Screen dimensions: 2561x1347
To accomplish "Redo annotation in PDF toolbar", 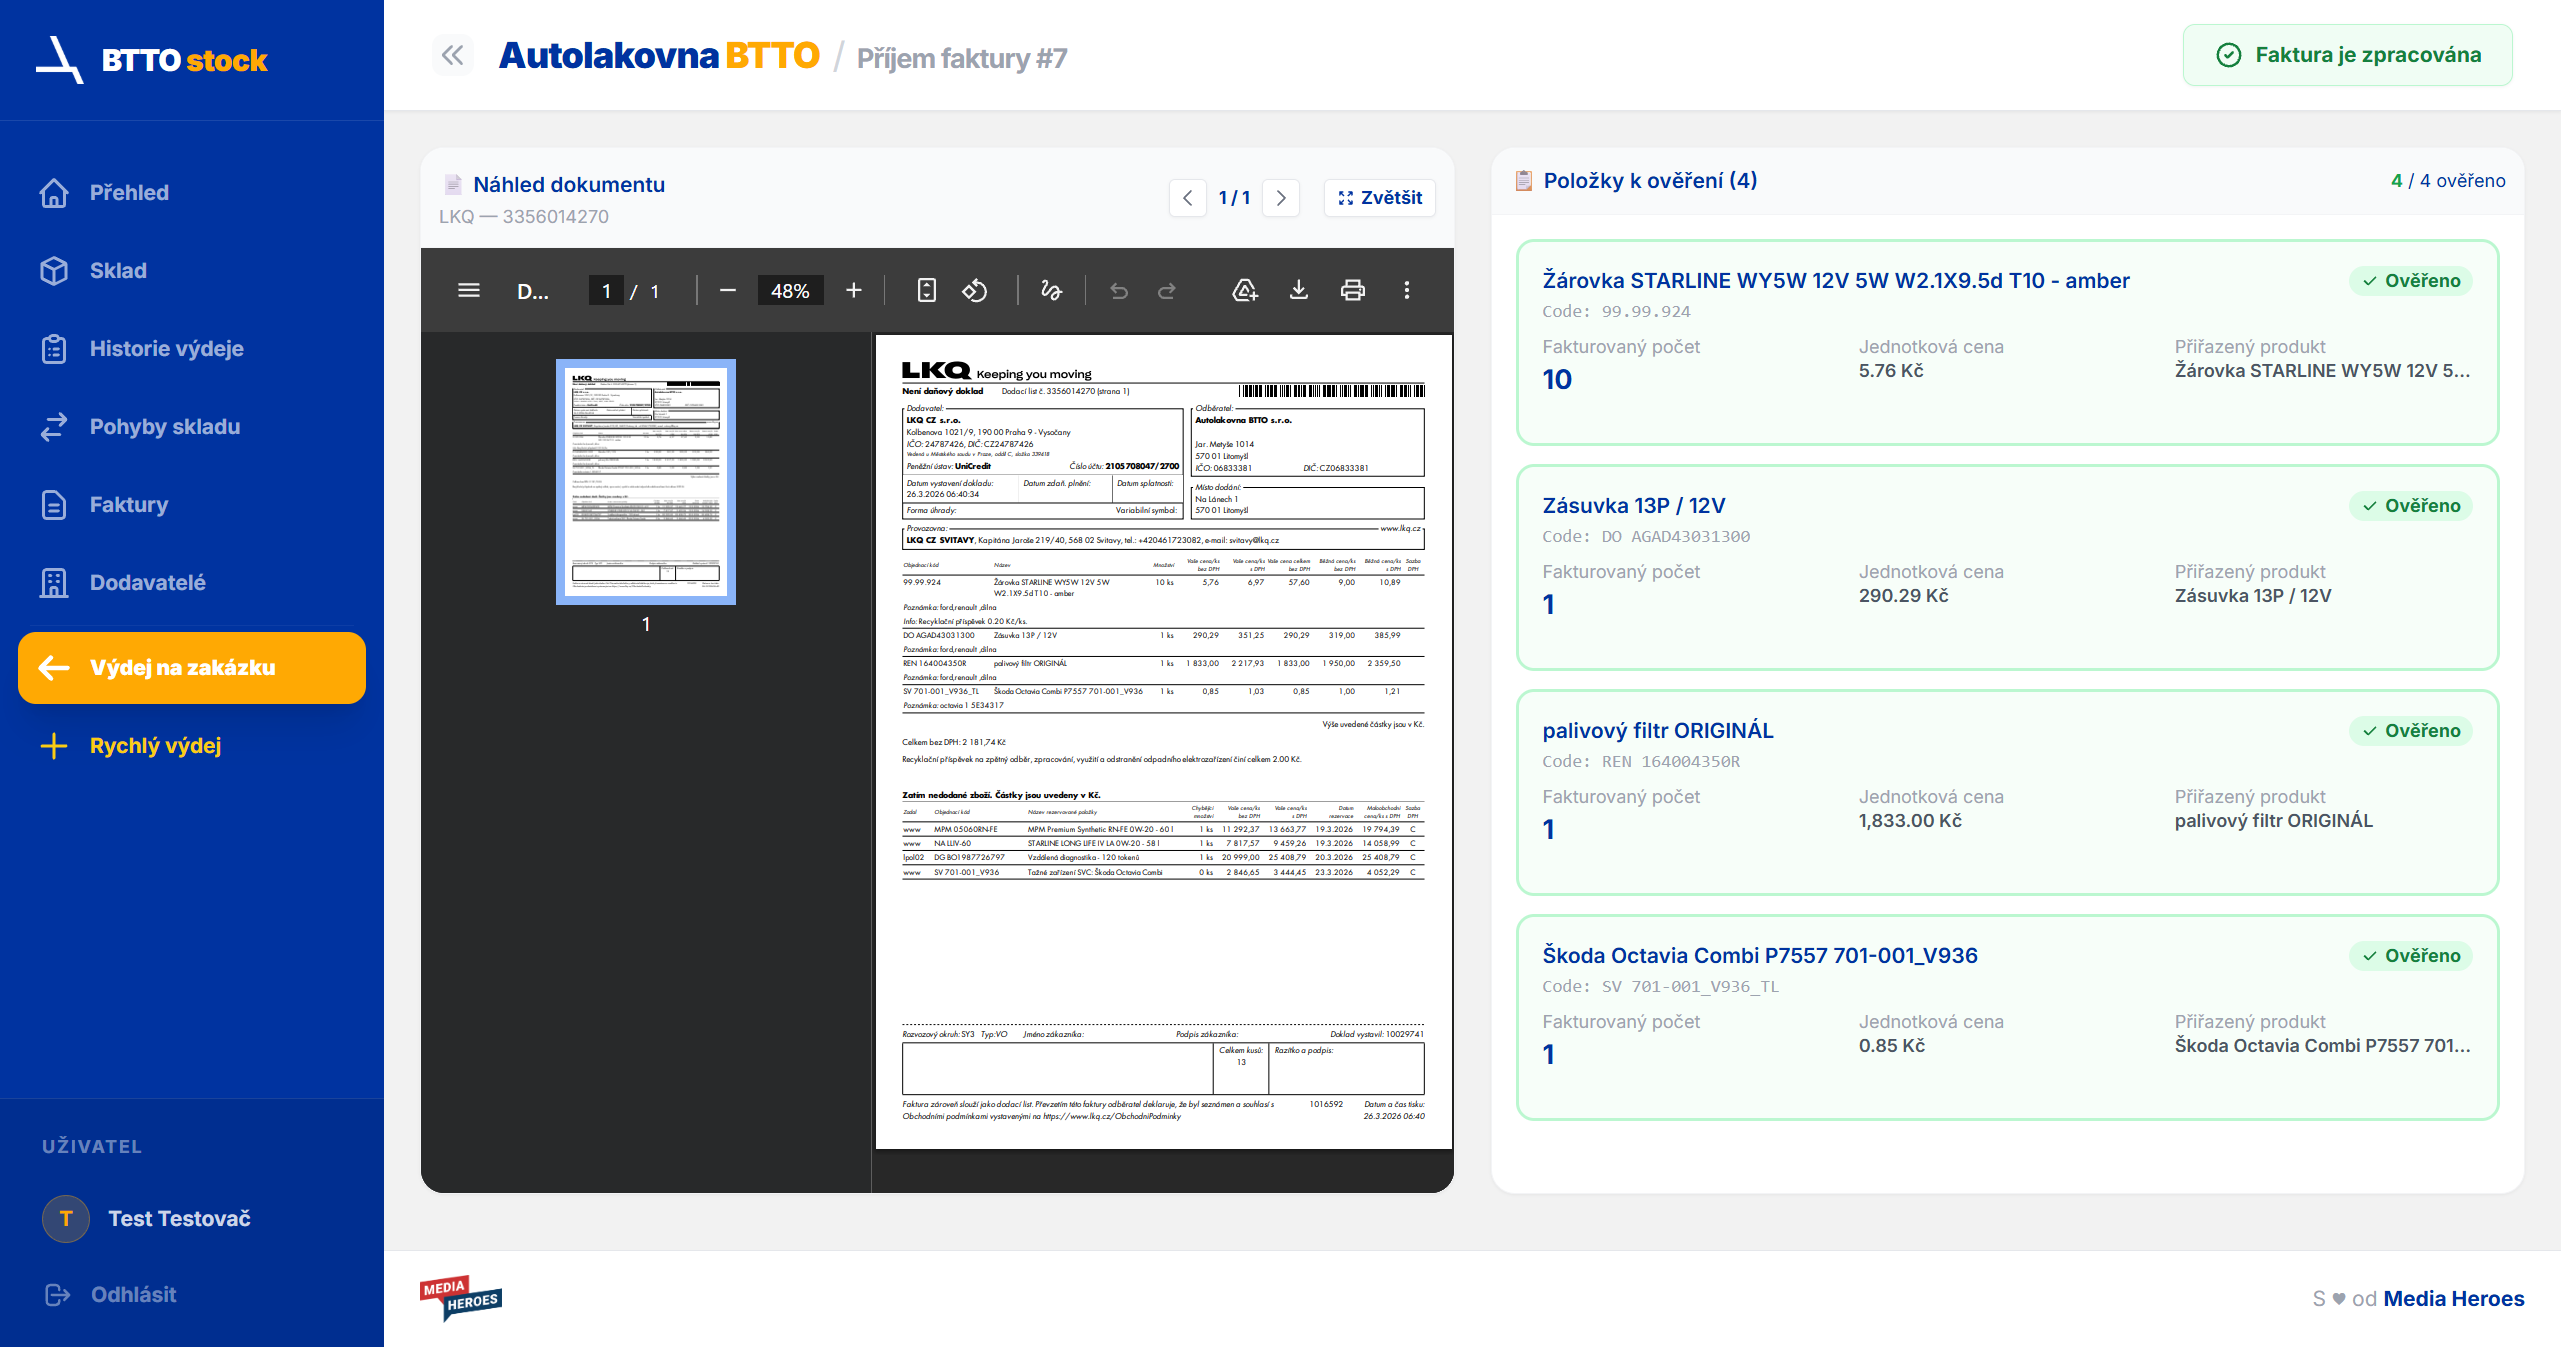I will (x=1167, y=290).
